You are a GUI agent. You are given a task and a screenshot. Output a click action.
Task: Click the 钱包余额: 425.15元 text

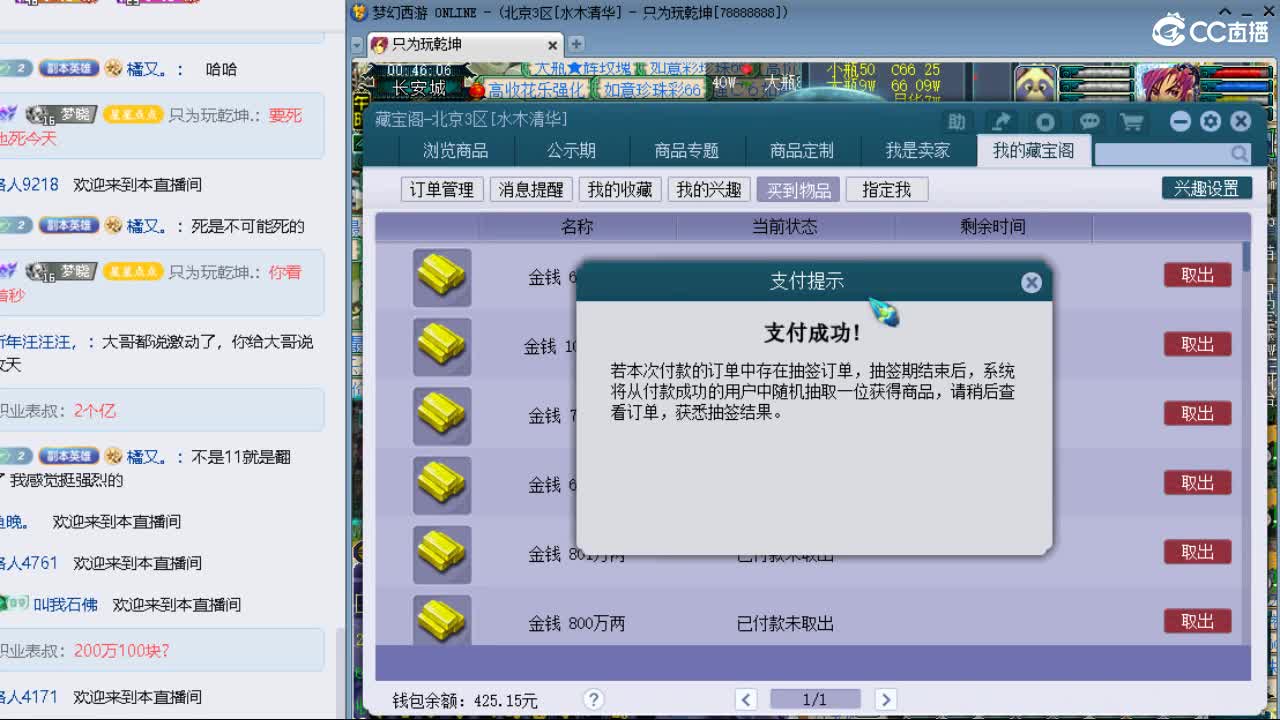(465, 701)
